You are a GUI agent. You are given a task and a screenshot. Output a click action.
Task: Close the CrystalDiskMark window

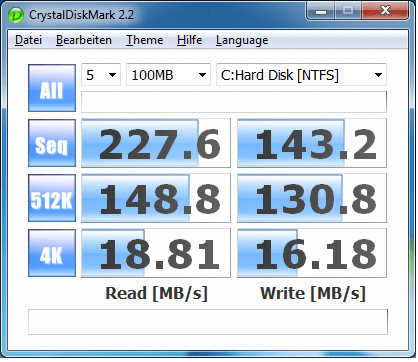pyautogui.click(x=385, y=11)
